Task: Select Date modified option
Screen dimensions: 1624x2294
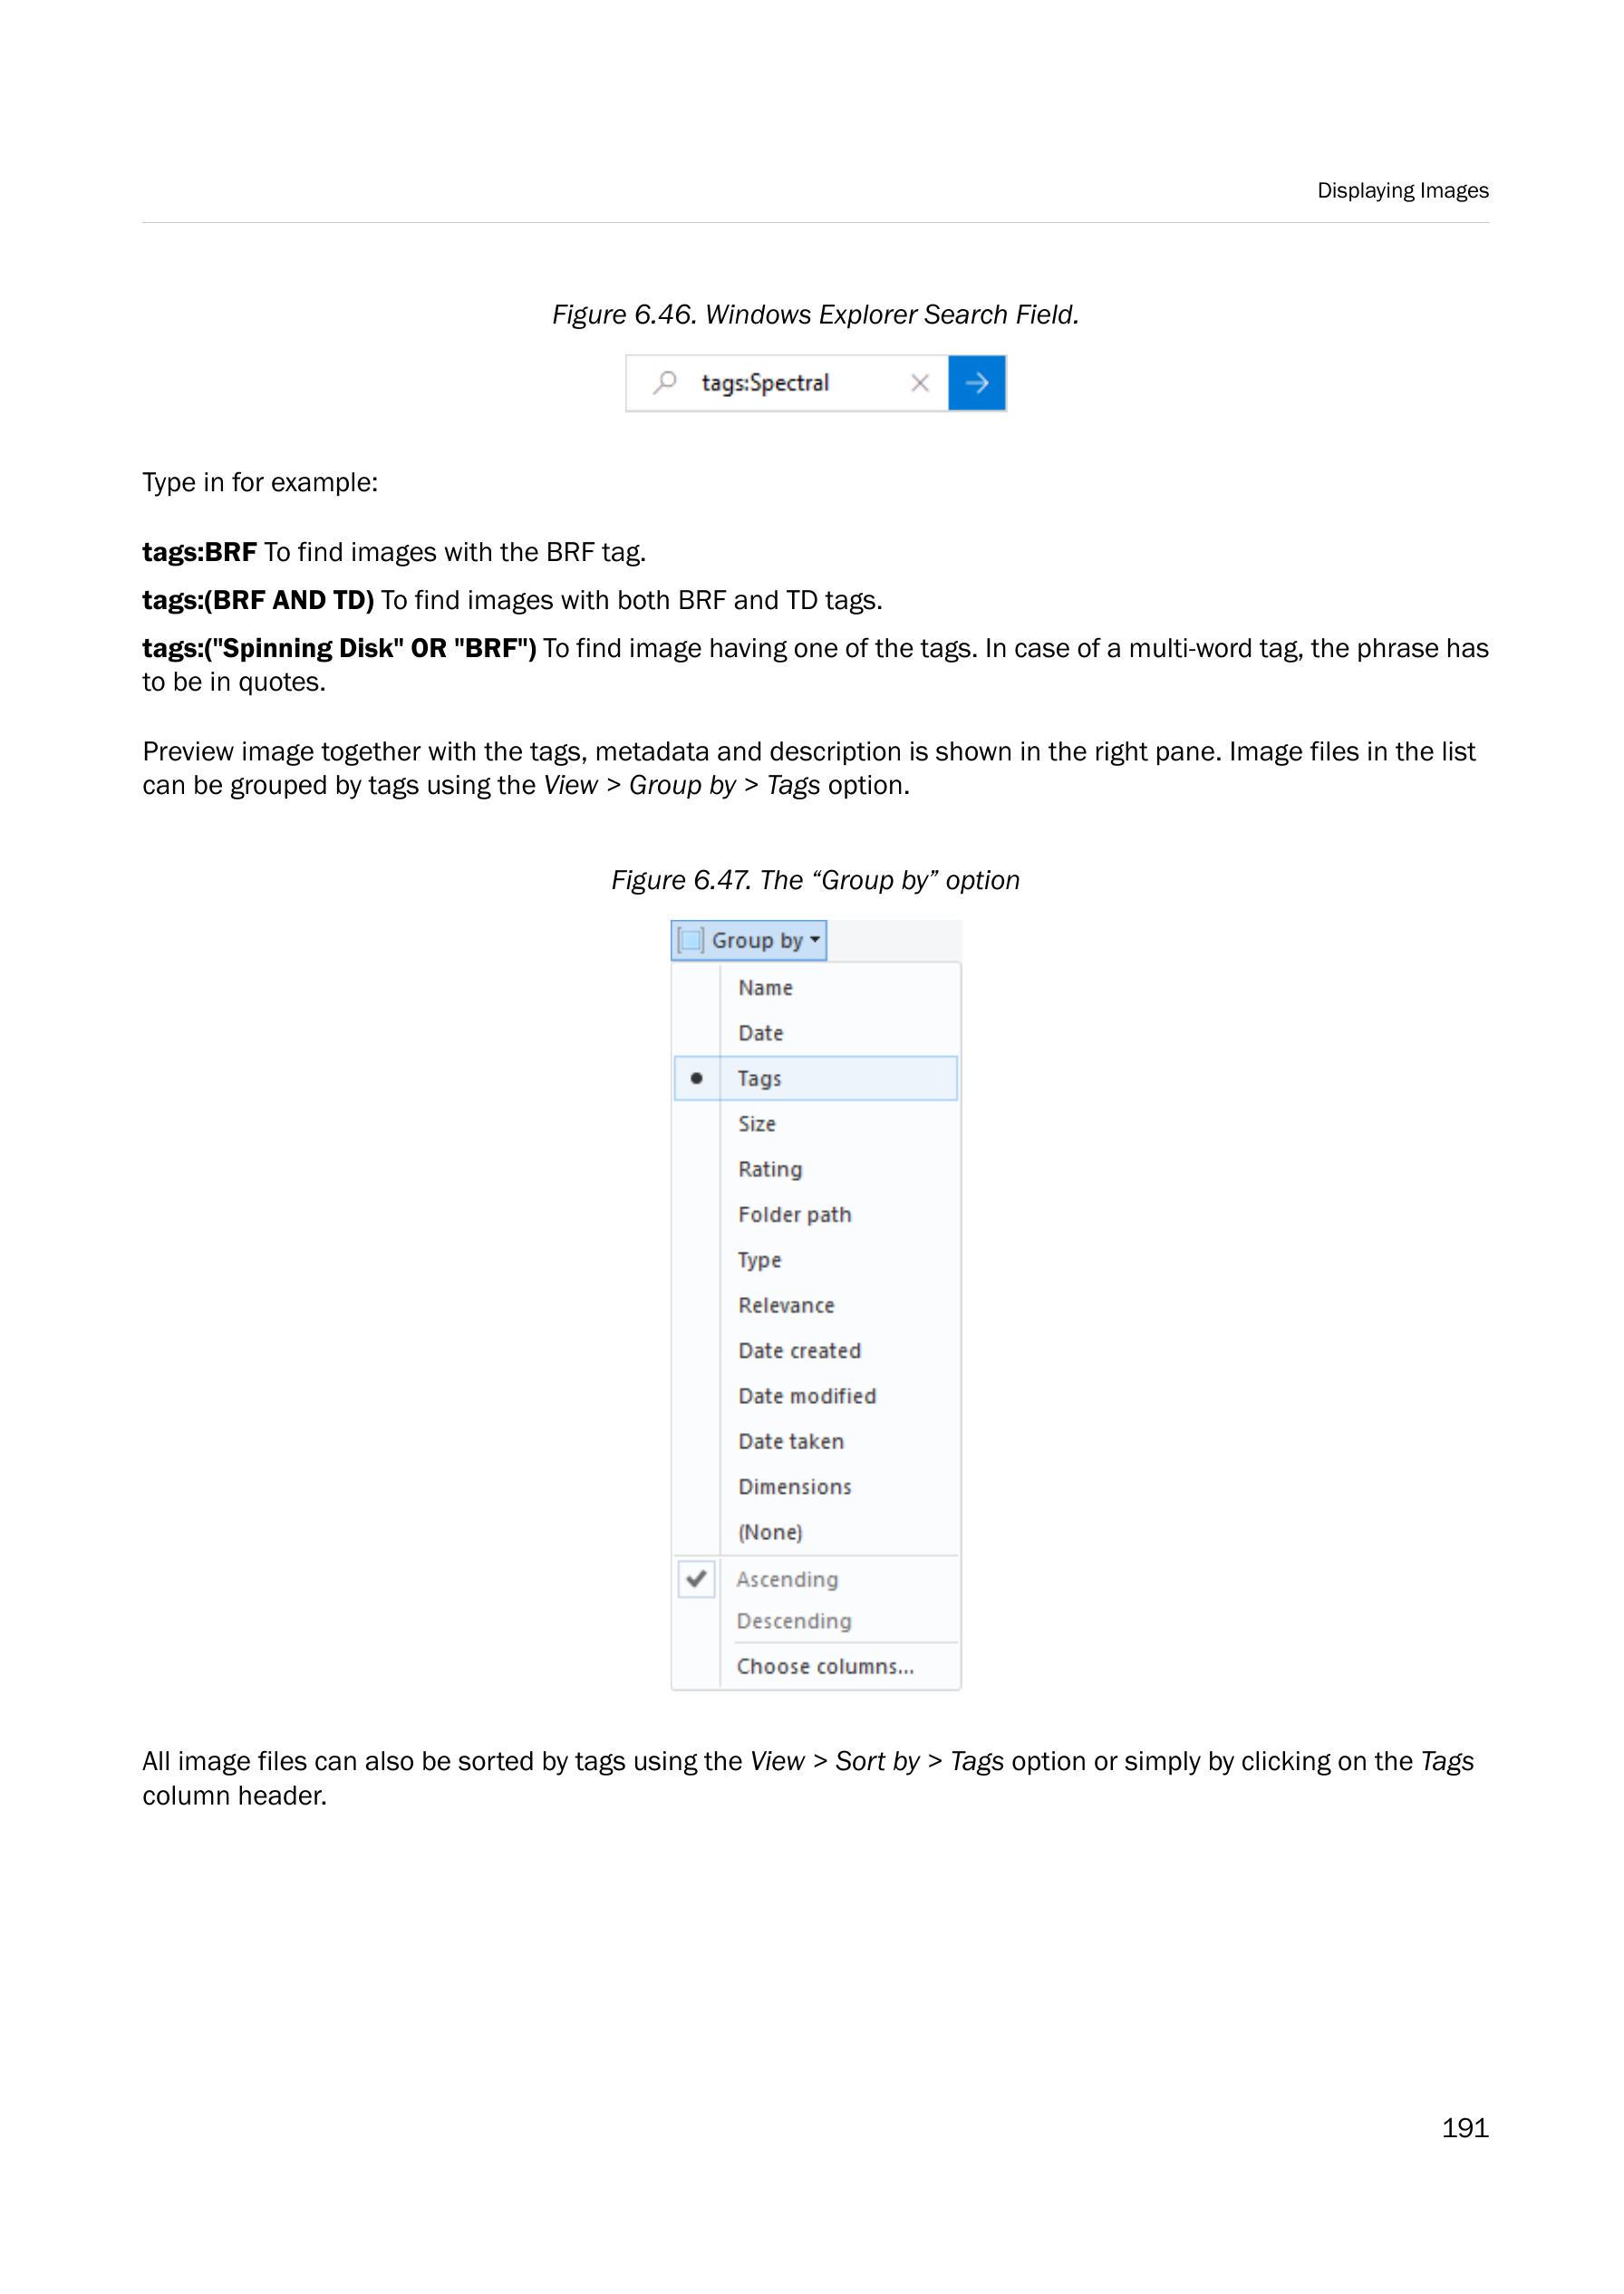Action: [x=806, y=1396]
